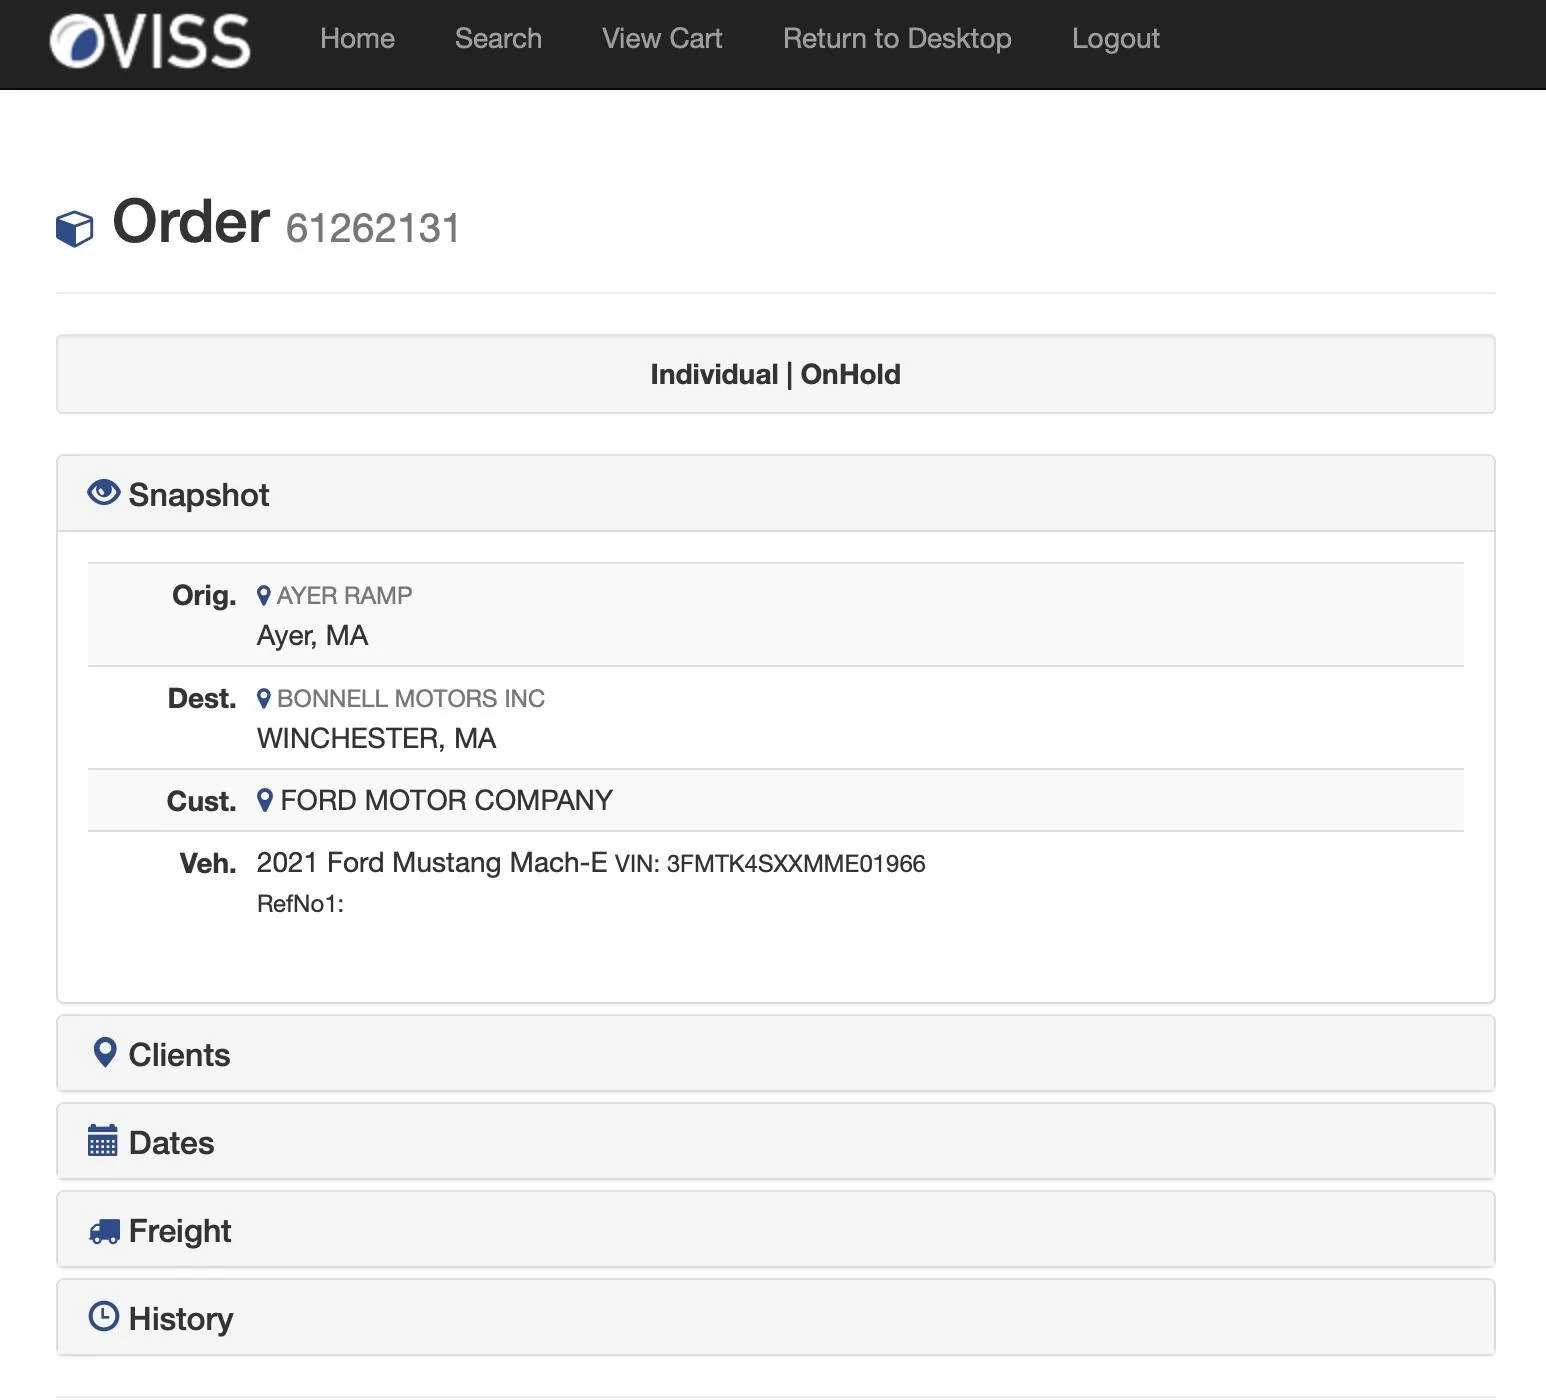
Task: Click the pin beside FORD MOTOR COMPANY
Action: click(264, 800)
